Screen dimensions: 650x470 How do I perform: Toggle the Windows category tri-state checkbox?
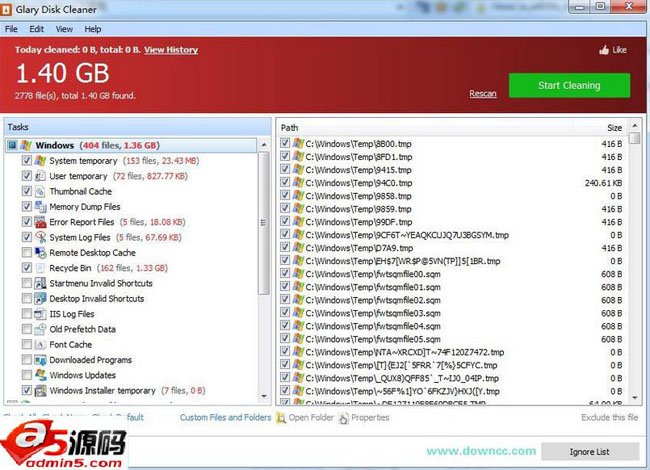pos(12,145)
